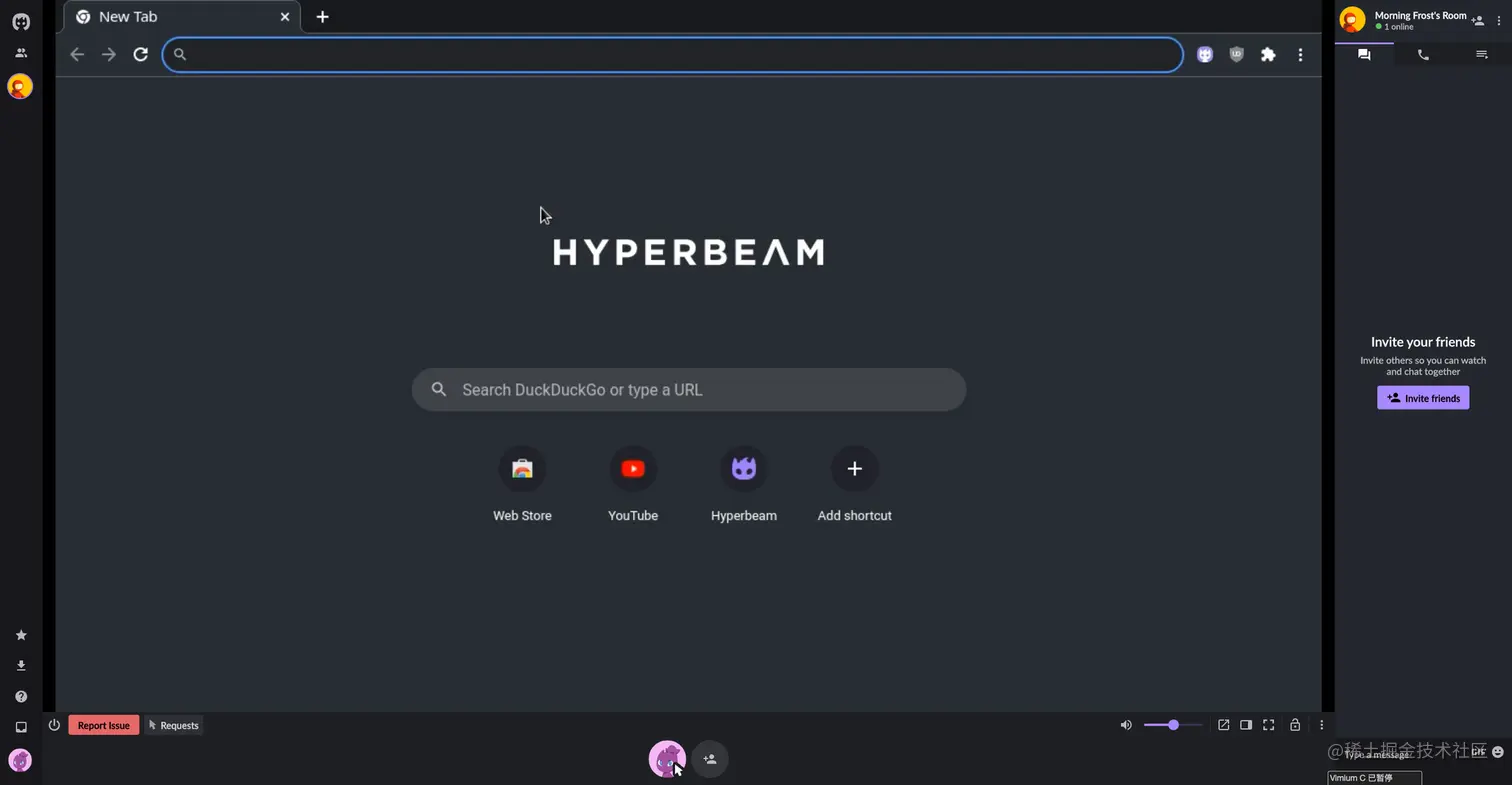Open the friends icon in left sidebar
The height and width of the screenshot is (785, 1512).
pos(20,53)
